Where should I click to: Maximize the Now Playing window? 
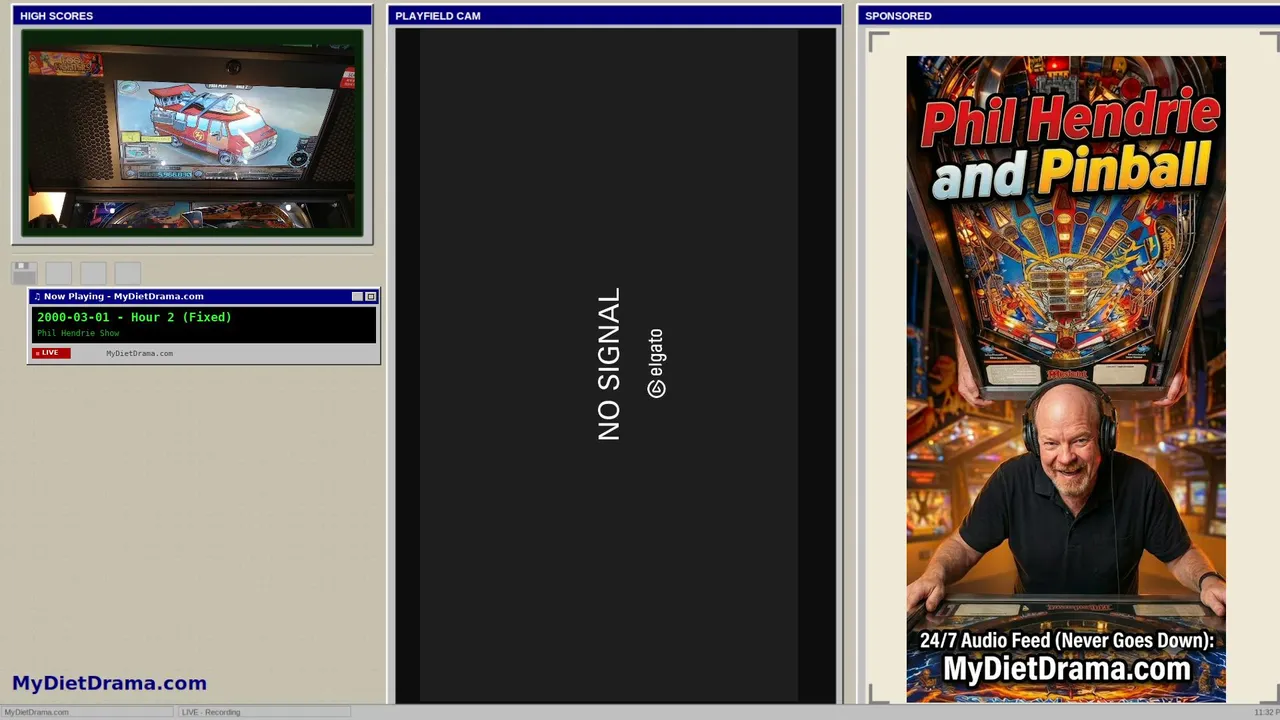tap(370, 297)
